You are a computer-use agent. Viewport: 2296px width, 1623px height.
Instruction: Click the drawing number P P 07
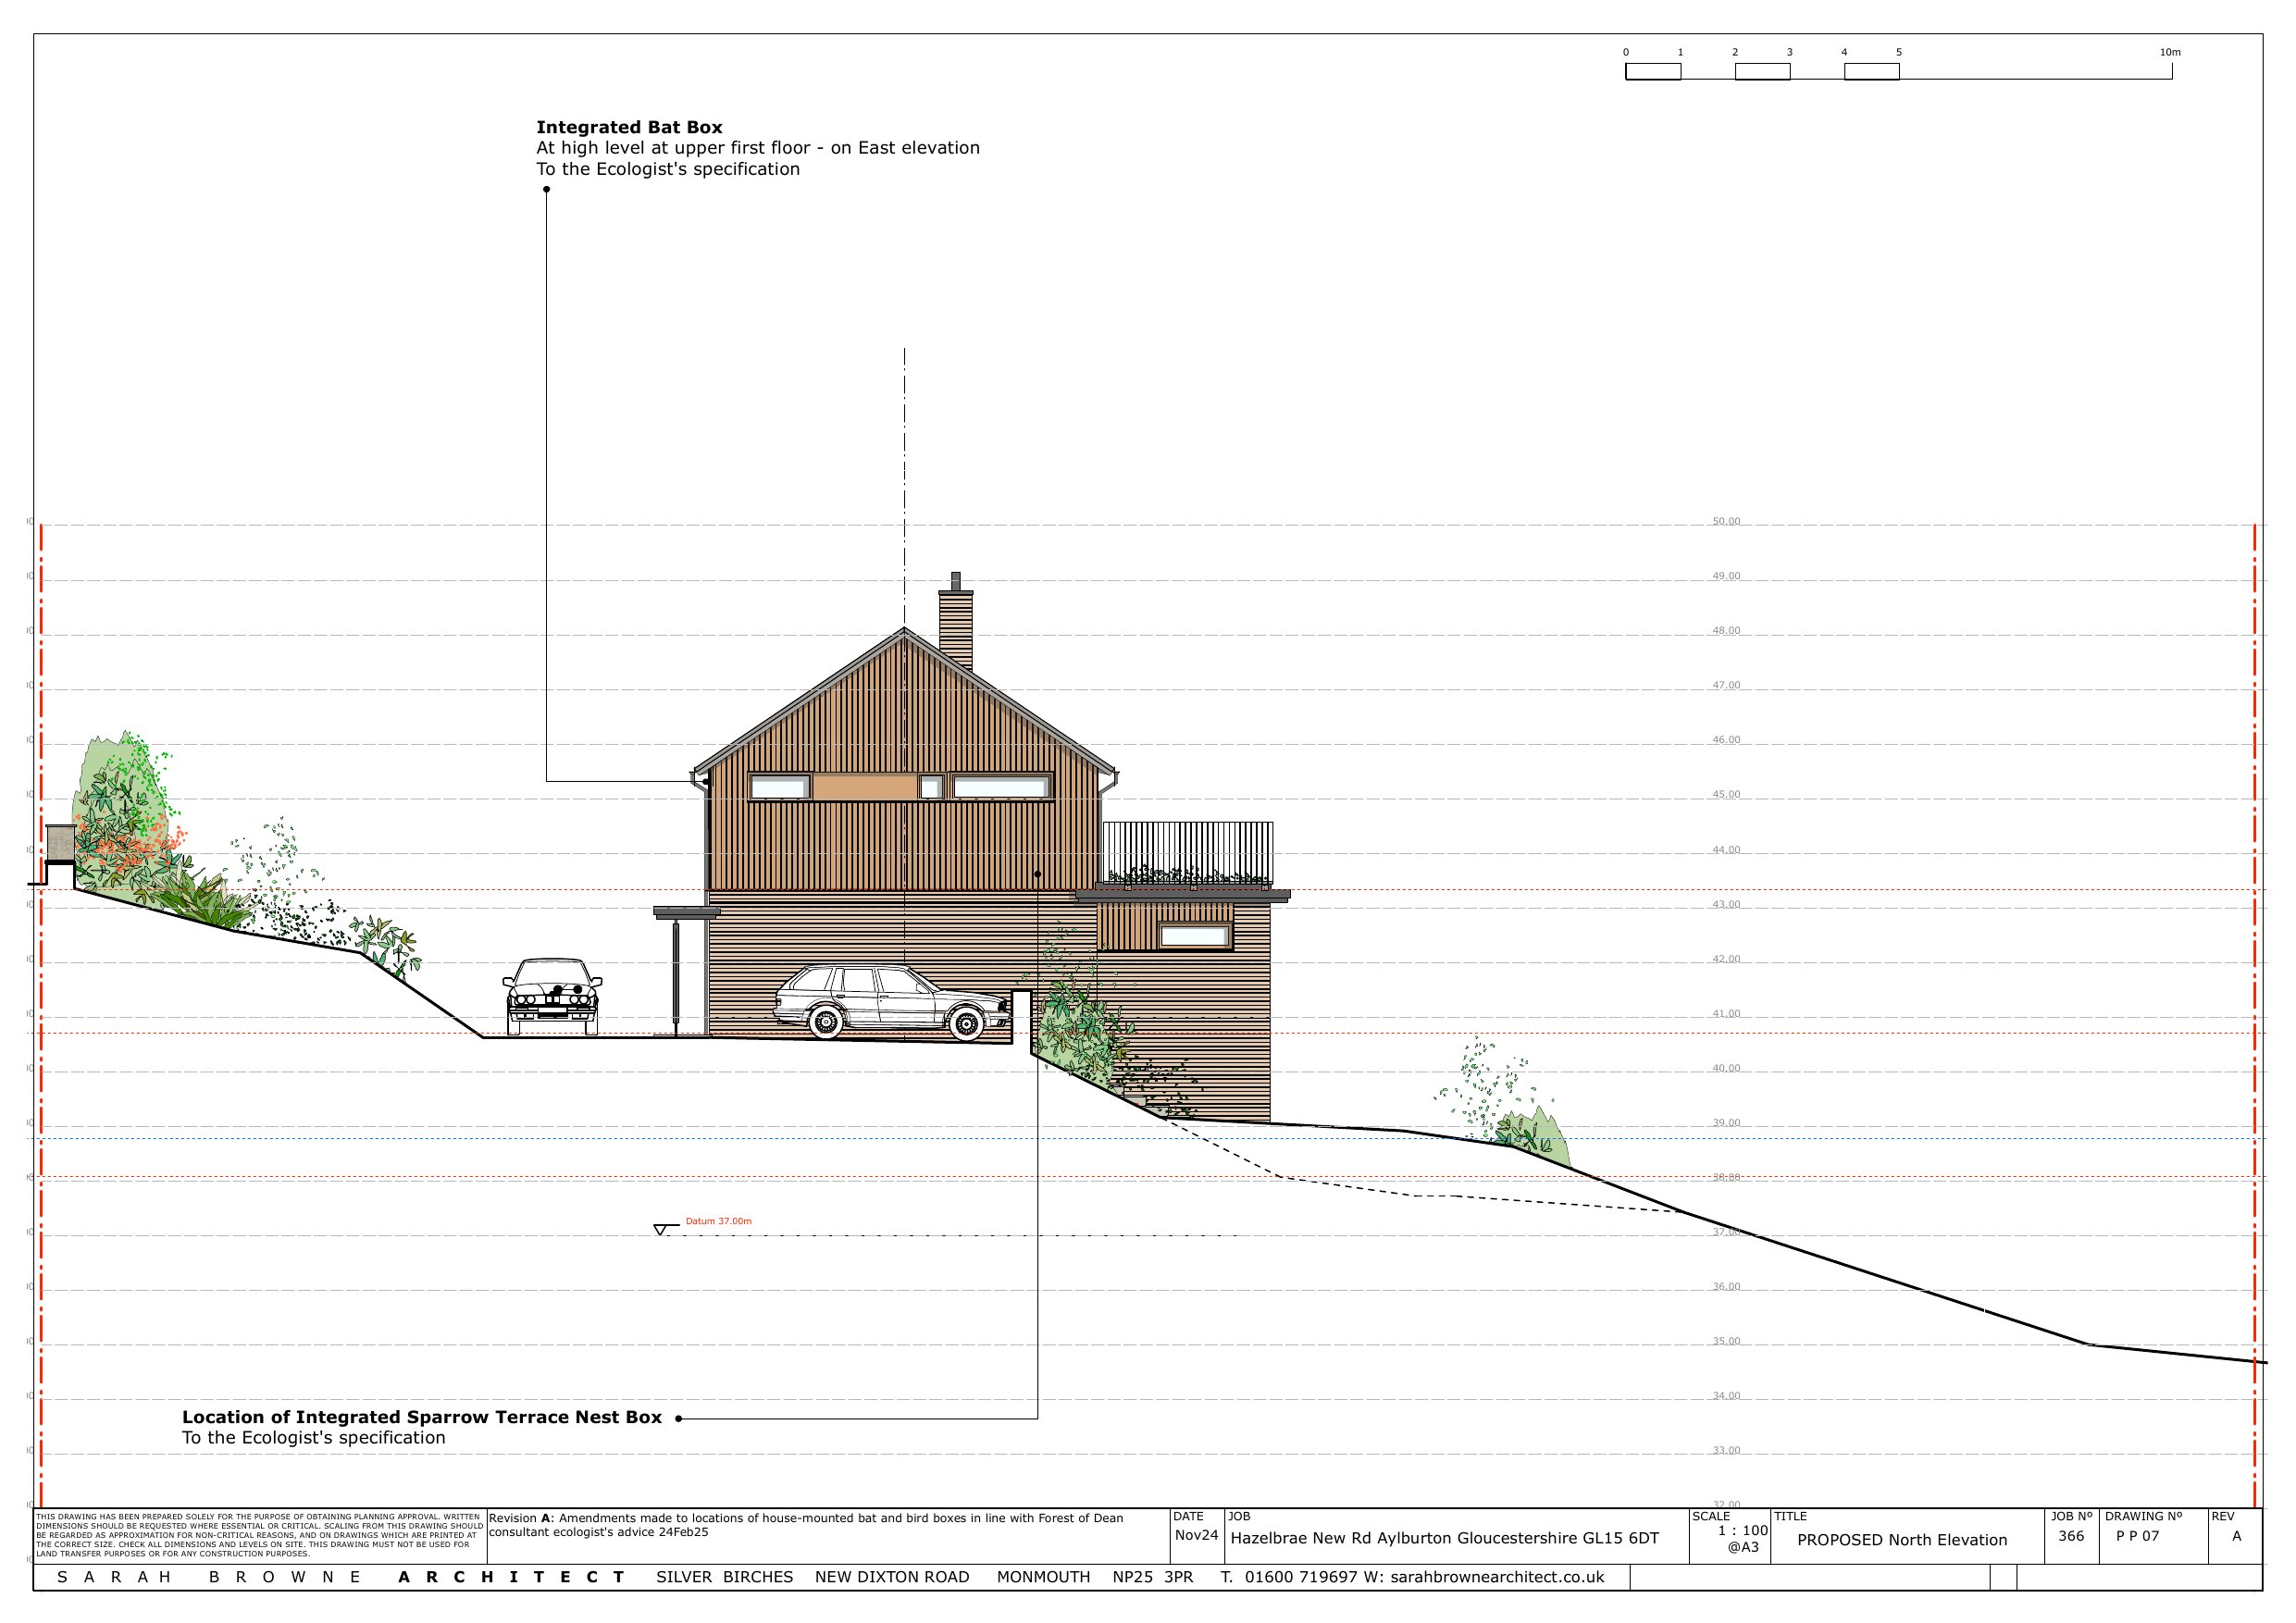[x=2137, y=1536]
